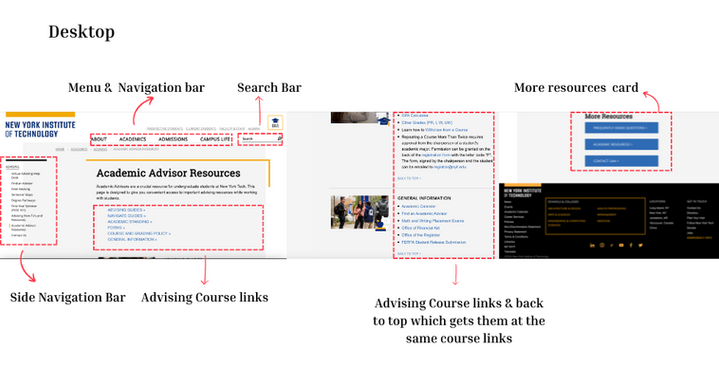This screenshot has width=719, height=367.
Task: Click Back to Top below FERPA link
Action: (x=409, y=254)
